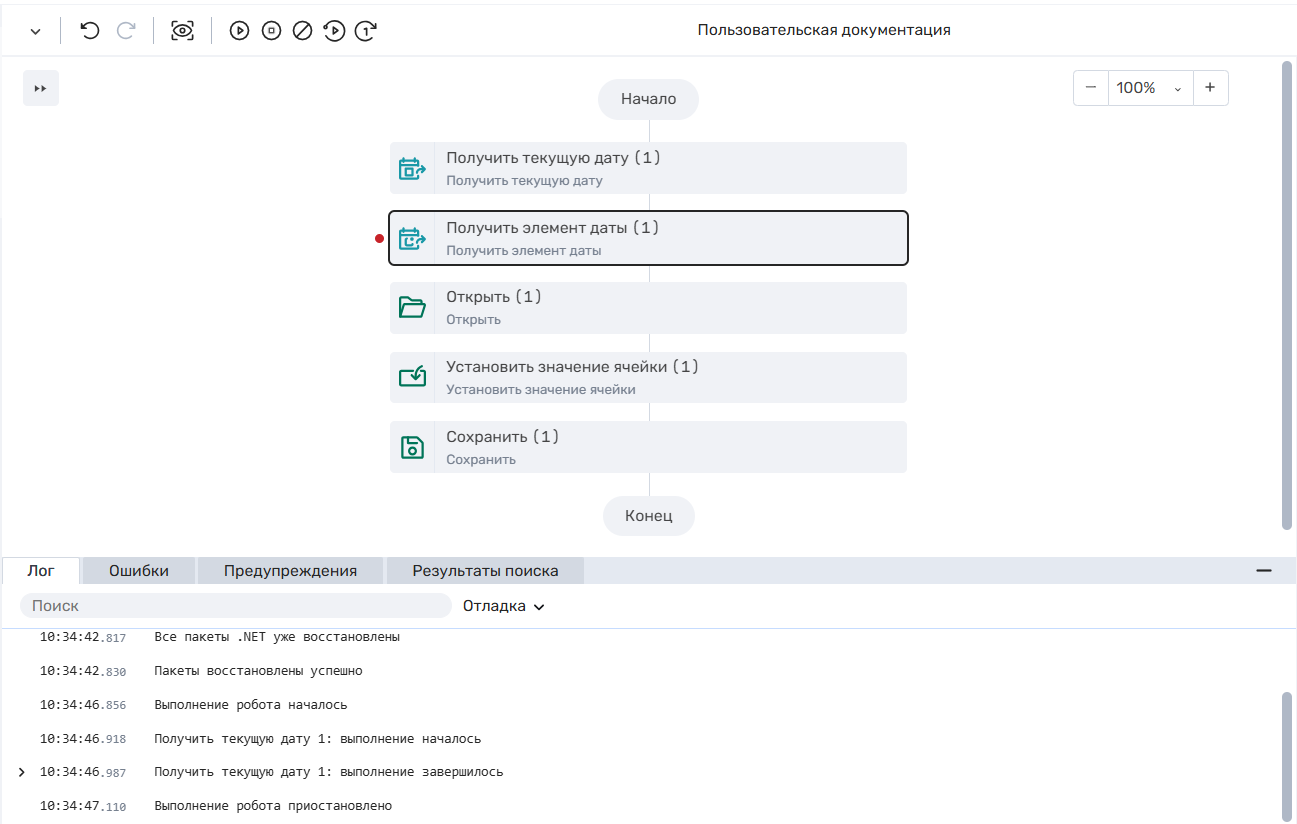This screenshot has height=824, width=1297.
Task: Toggle the red breakpoint on Получить элемент даты
Action: [379, 238]
